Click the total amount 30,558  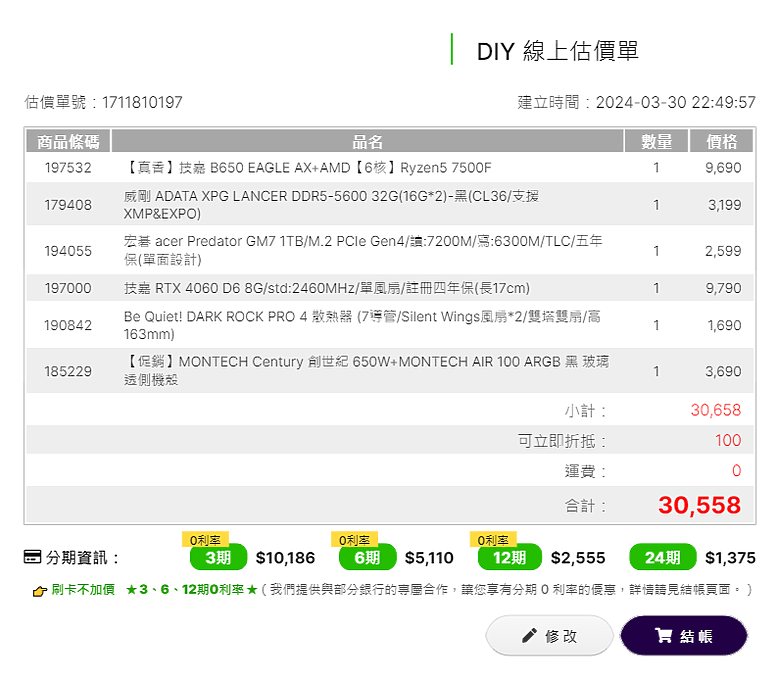(699, 505)
